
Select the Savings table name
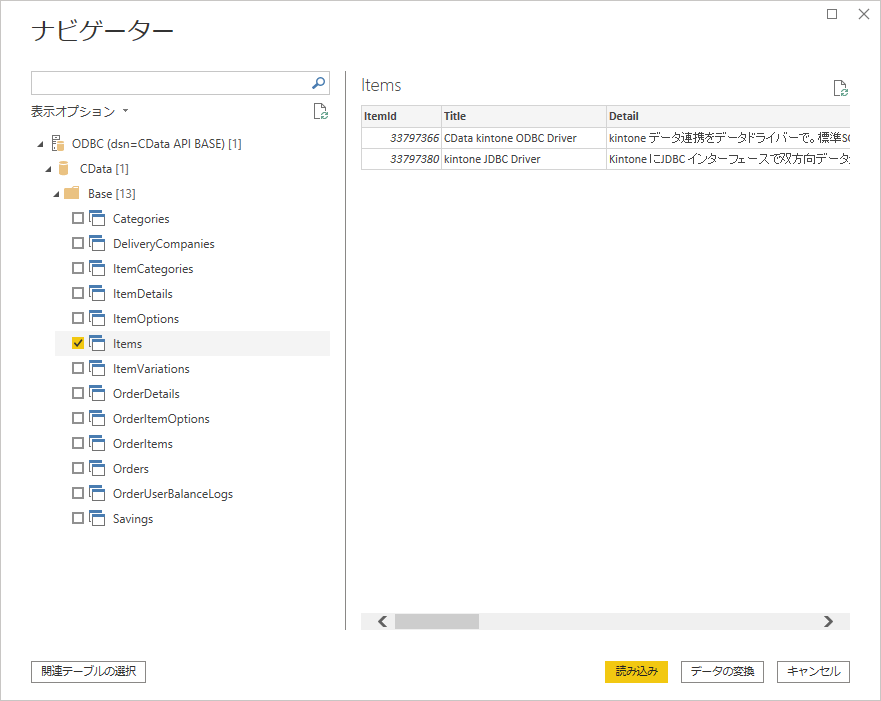click(133, 518)
